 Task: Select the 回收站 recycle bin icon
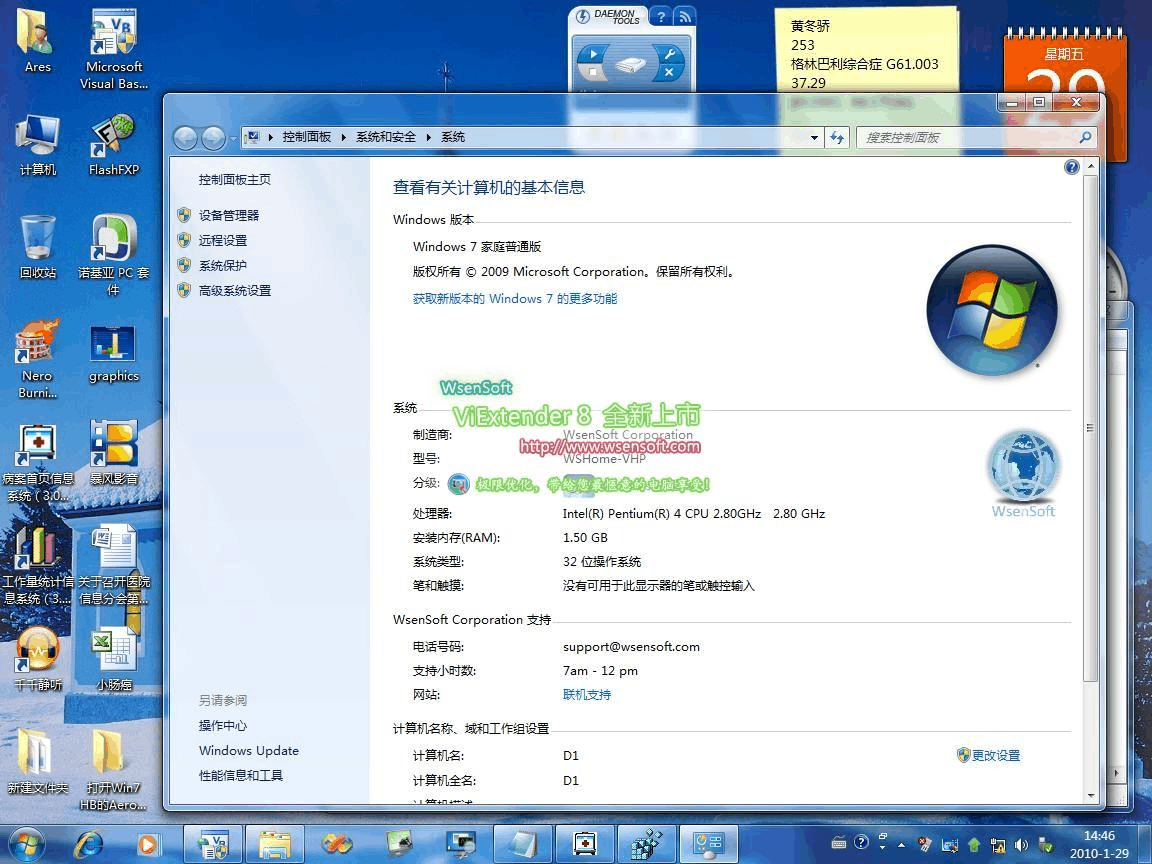(x=37, y=247)
